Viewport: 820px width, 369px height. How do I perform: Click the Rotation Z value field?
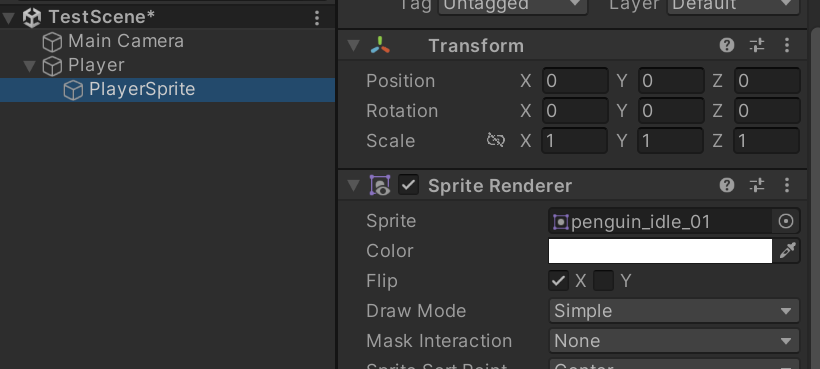(767, 111)
